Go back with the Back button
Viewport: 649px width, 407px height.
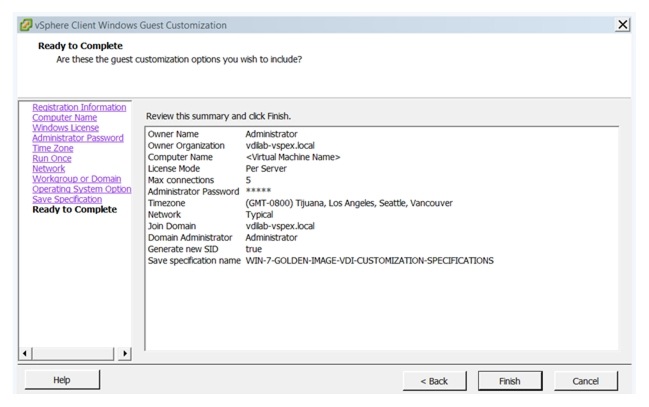434,381
